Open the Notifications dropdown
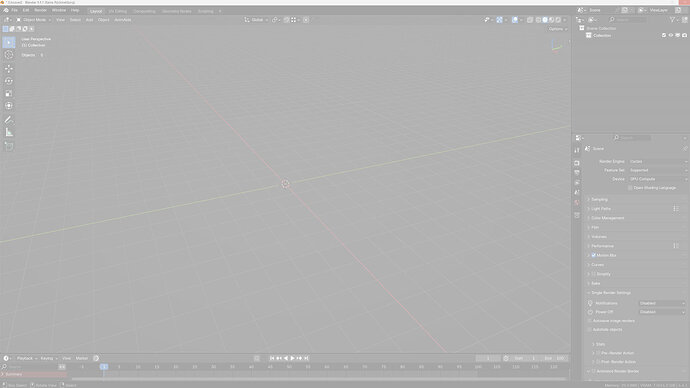The image size is (690, 388). pyautogui.click(x=662, y=303)
